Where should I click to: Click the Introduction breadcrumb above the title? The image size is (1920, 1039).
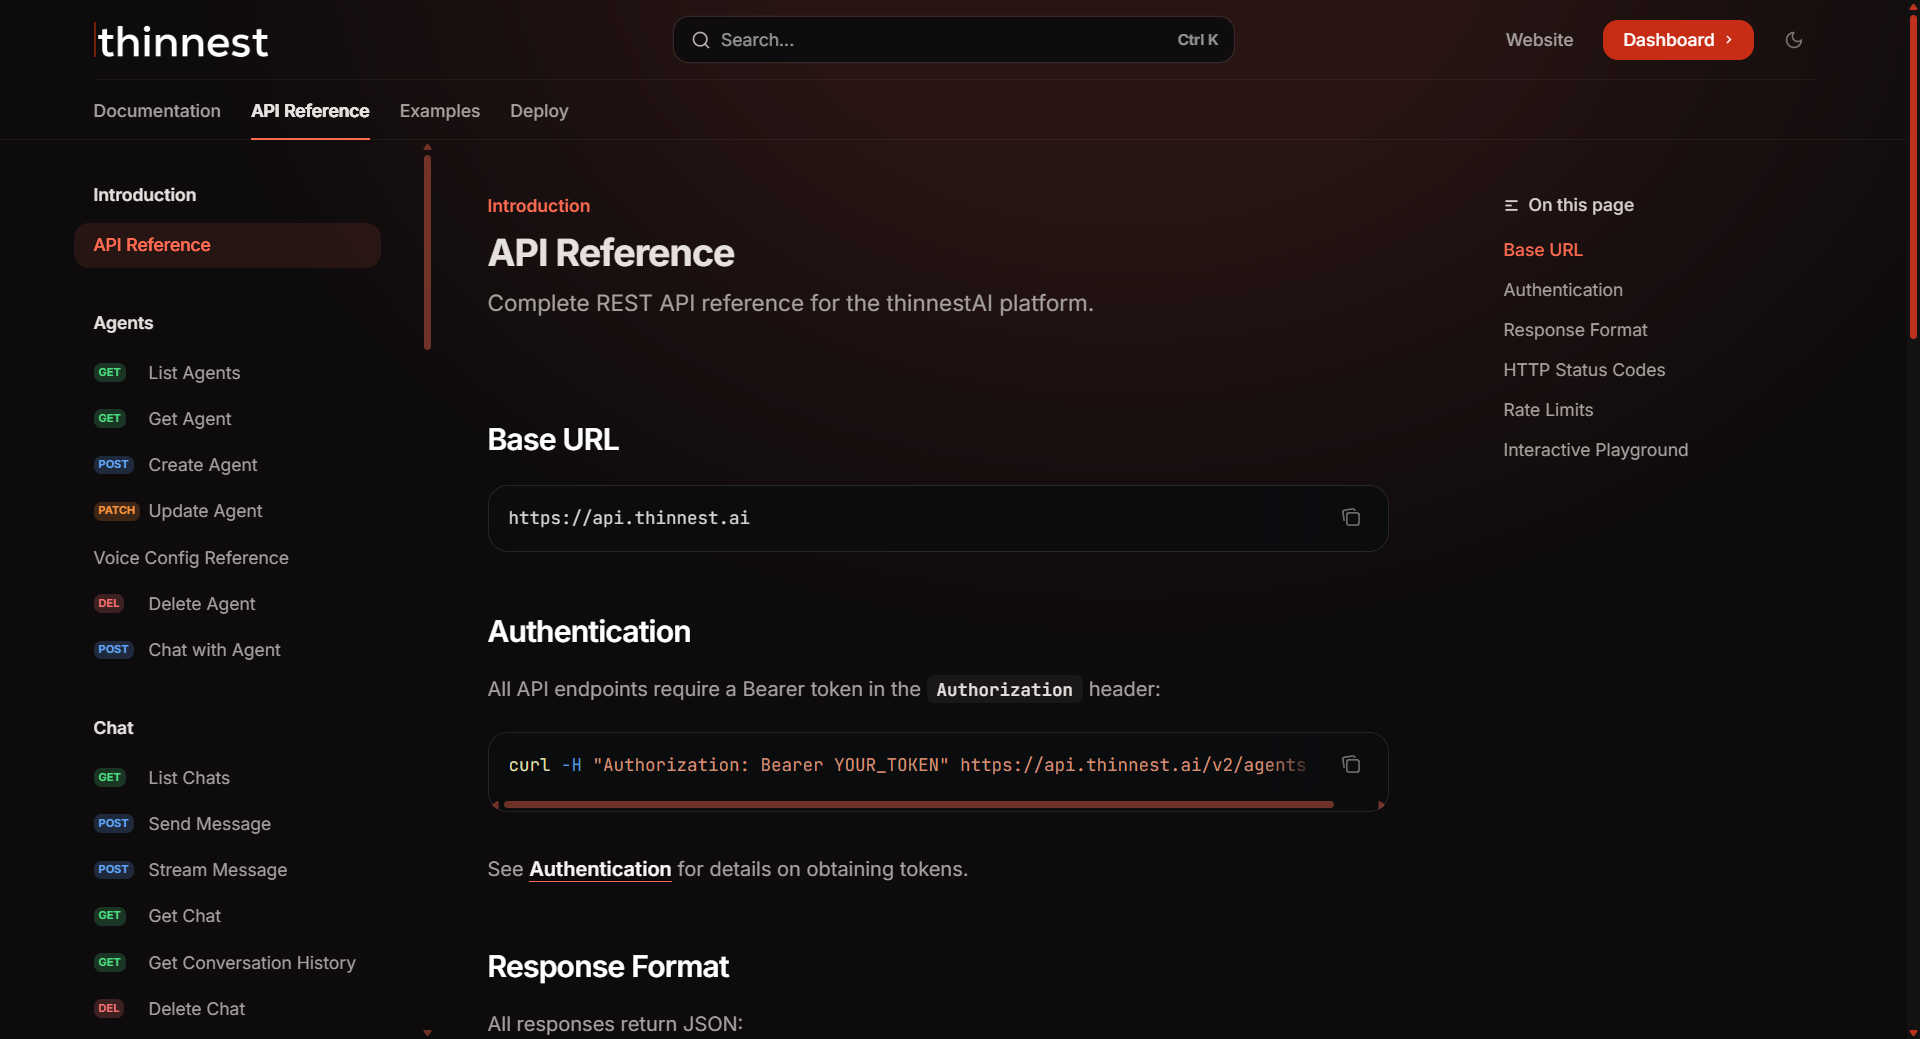point(538,206)
